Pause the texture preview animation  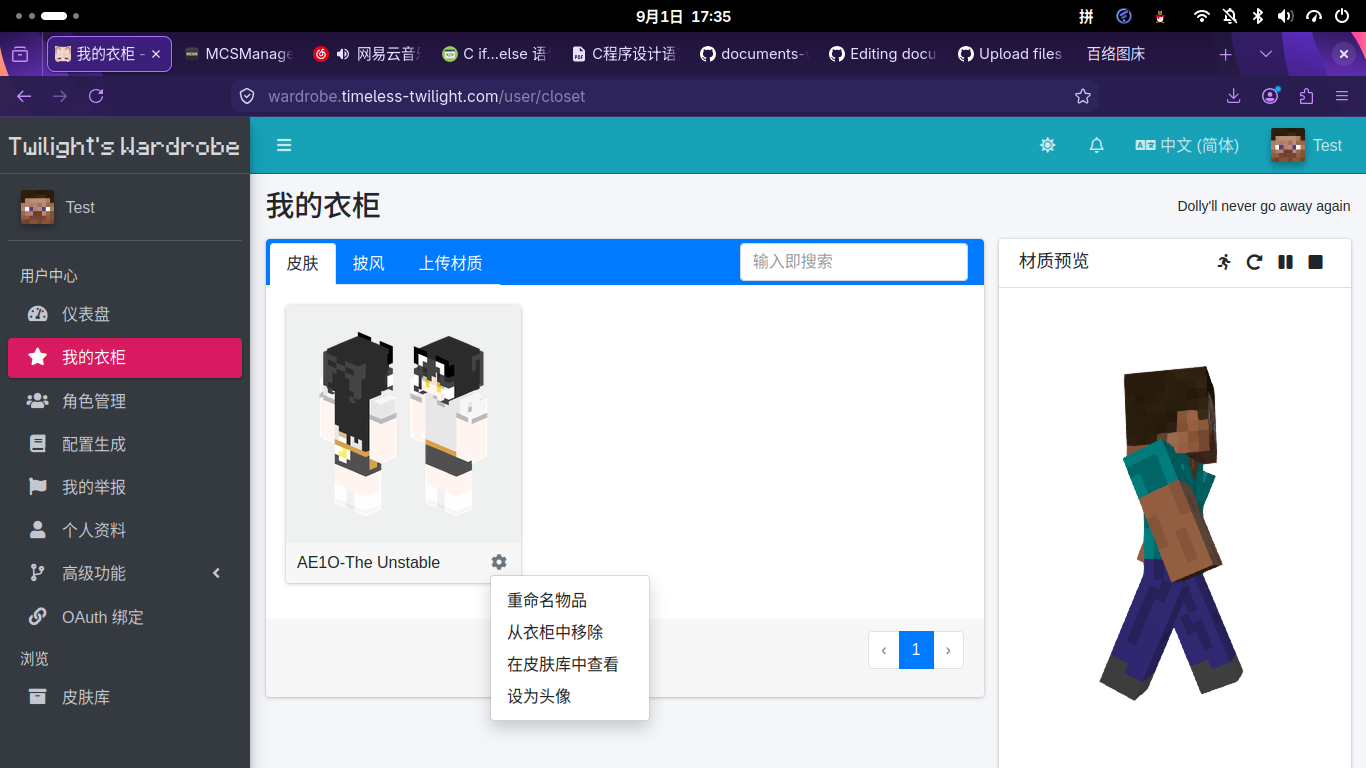(x=1285, y=262)
